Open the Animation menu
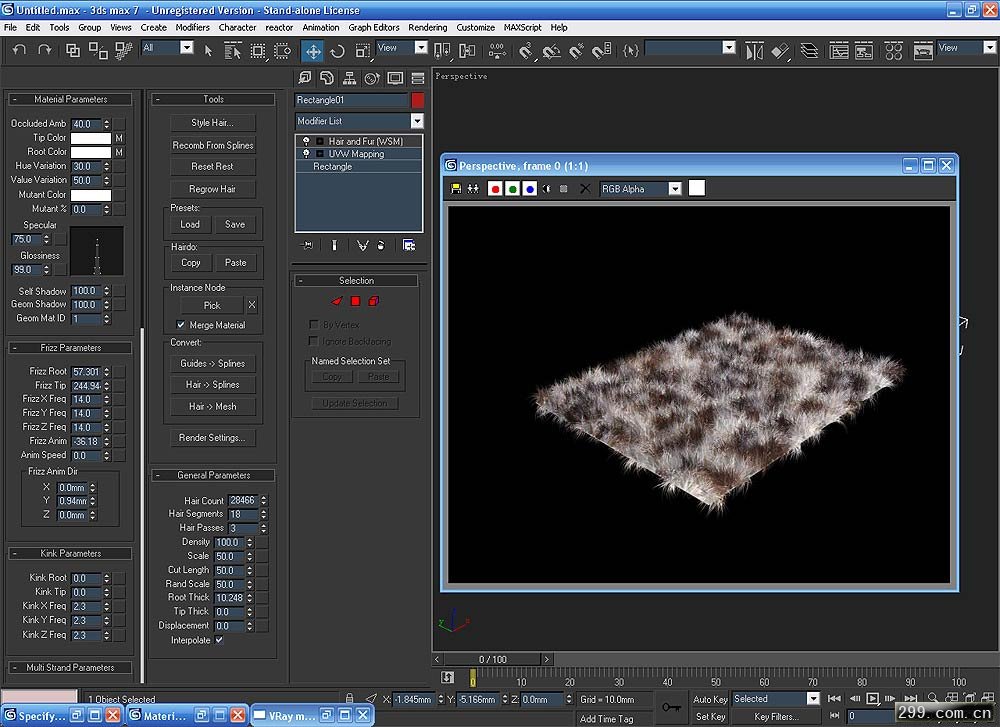This screenshot has height=727, width=1000. [321, 27]
